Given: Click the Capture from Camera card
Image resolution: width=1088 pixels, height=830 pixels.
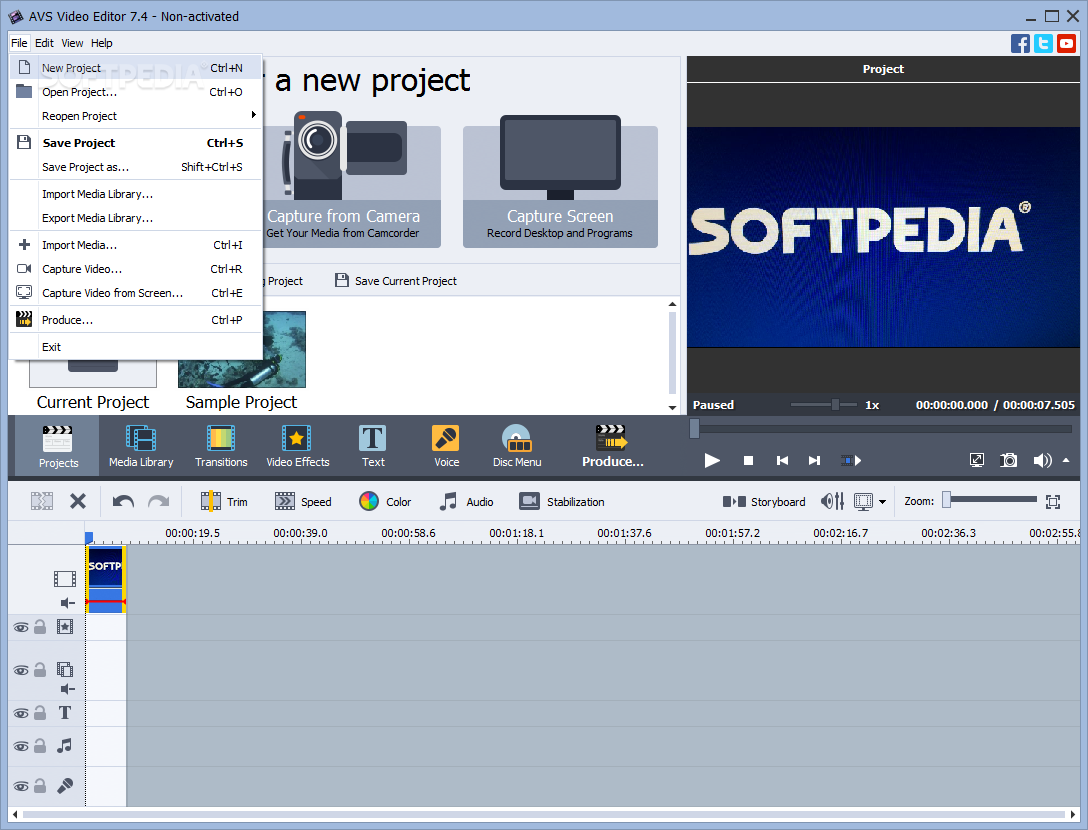Looking at the screenshot, I should pos(352,182).
